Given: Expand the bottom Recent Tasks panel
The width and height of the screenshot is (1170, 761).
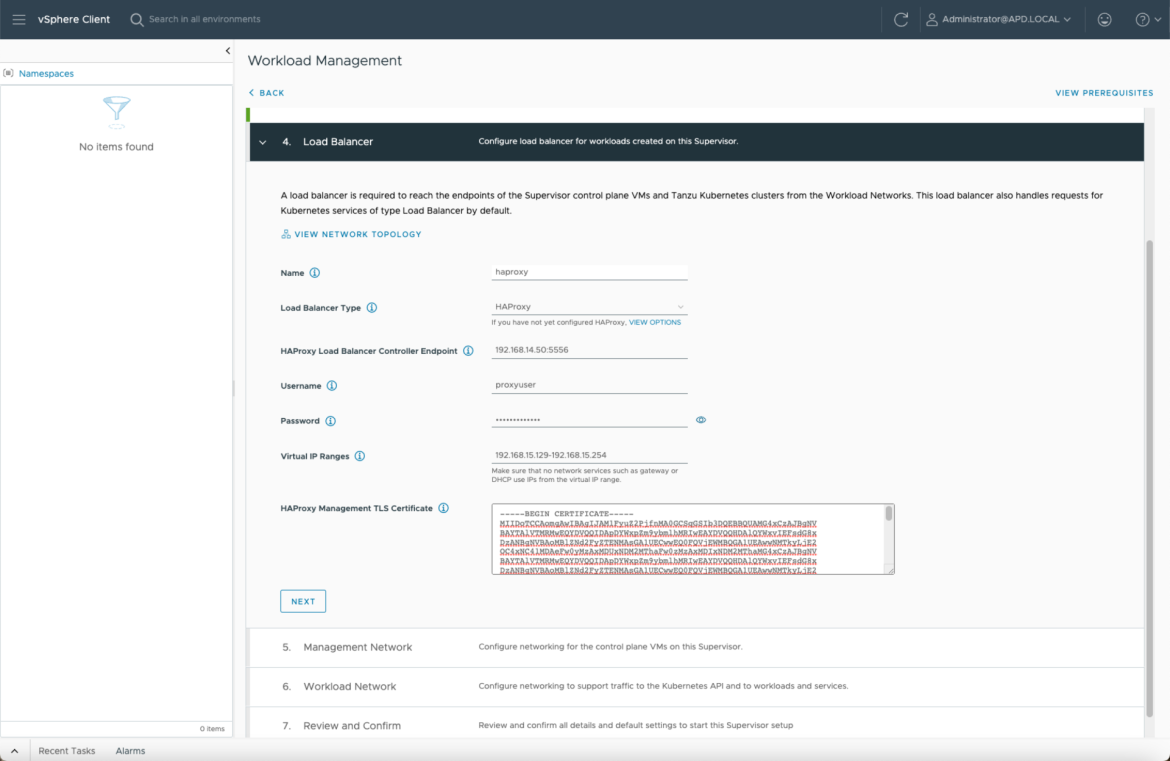Looking at the screenshot, I should [x=14, y=751].
